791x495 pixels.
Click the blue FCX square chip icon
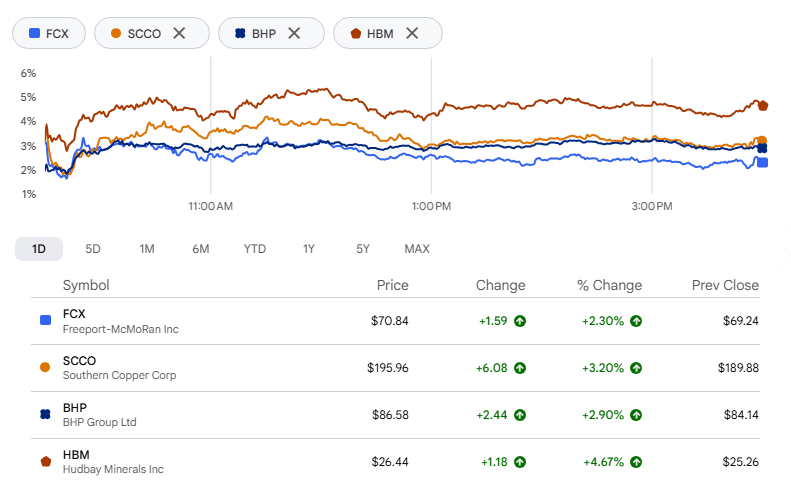point(34,33)
